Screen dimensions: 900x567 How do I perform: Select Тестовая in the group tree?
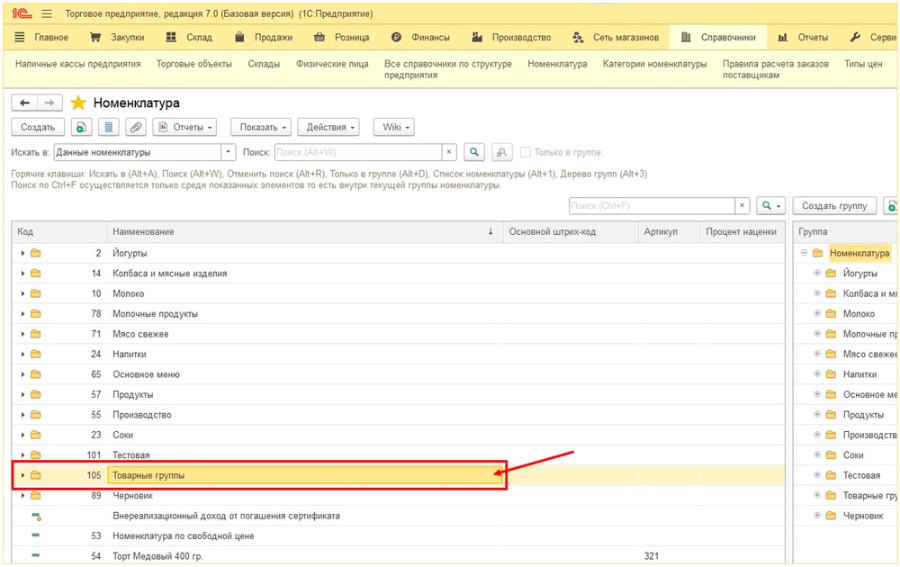(x=861, y=475)
